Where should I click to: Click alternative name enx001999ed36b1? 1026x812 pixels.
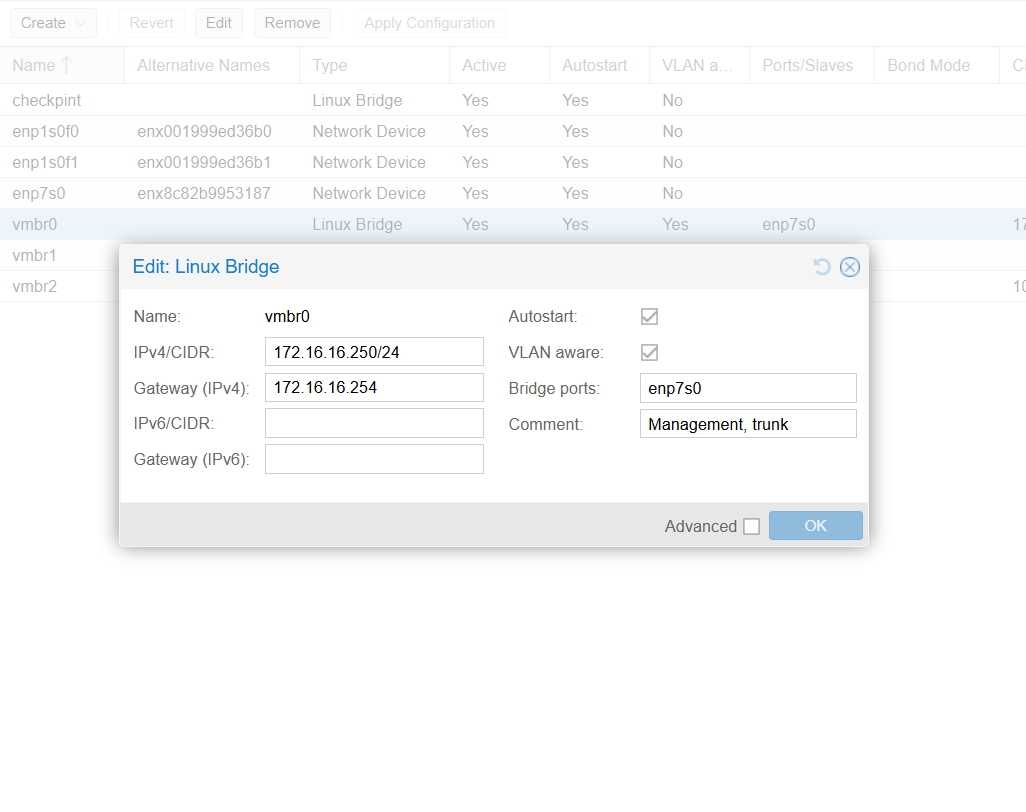point(204,162)
